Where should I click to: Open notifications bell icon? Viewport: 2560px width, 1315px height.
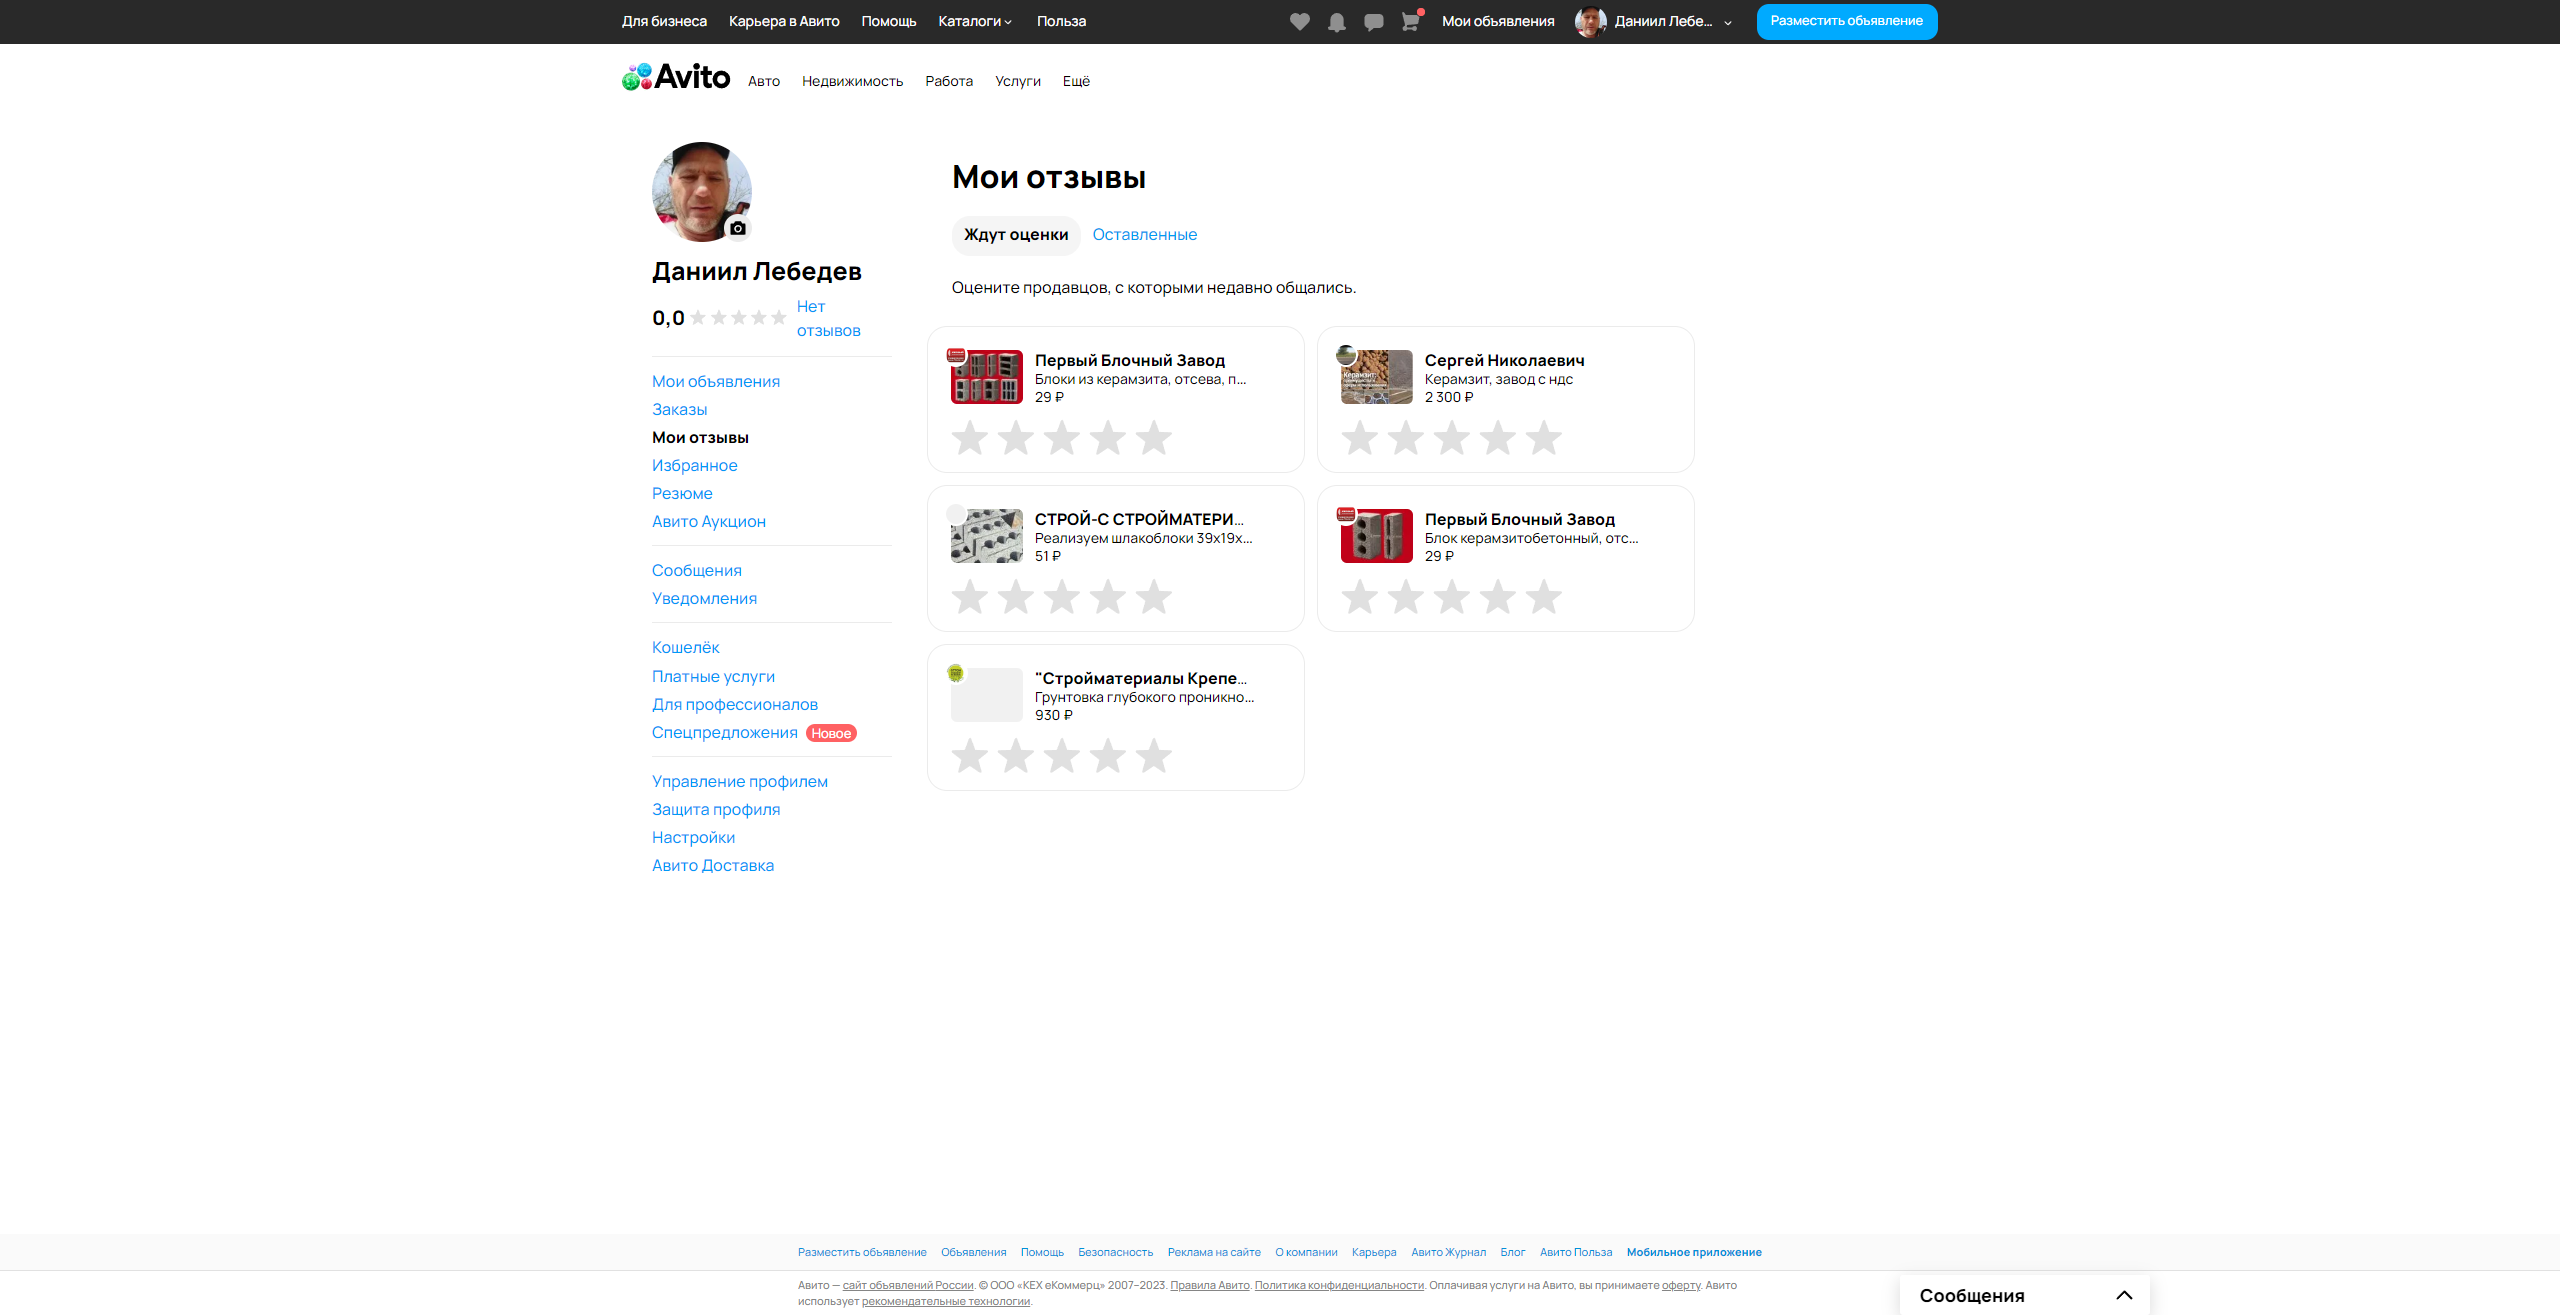click(1336, 21)
